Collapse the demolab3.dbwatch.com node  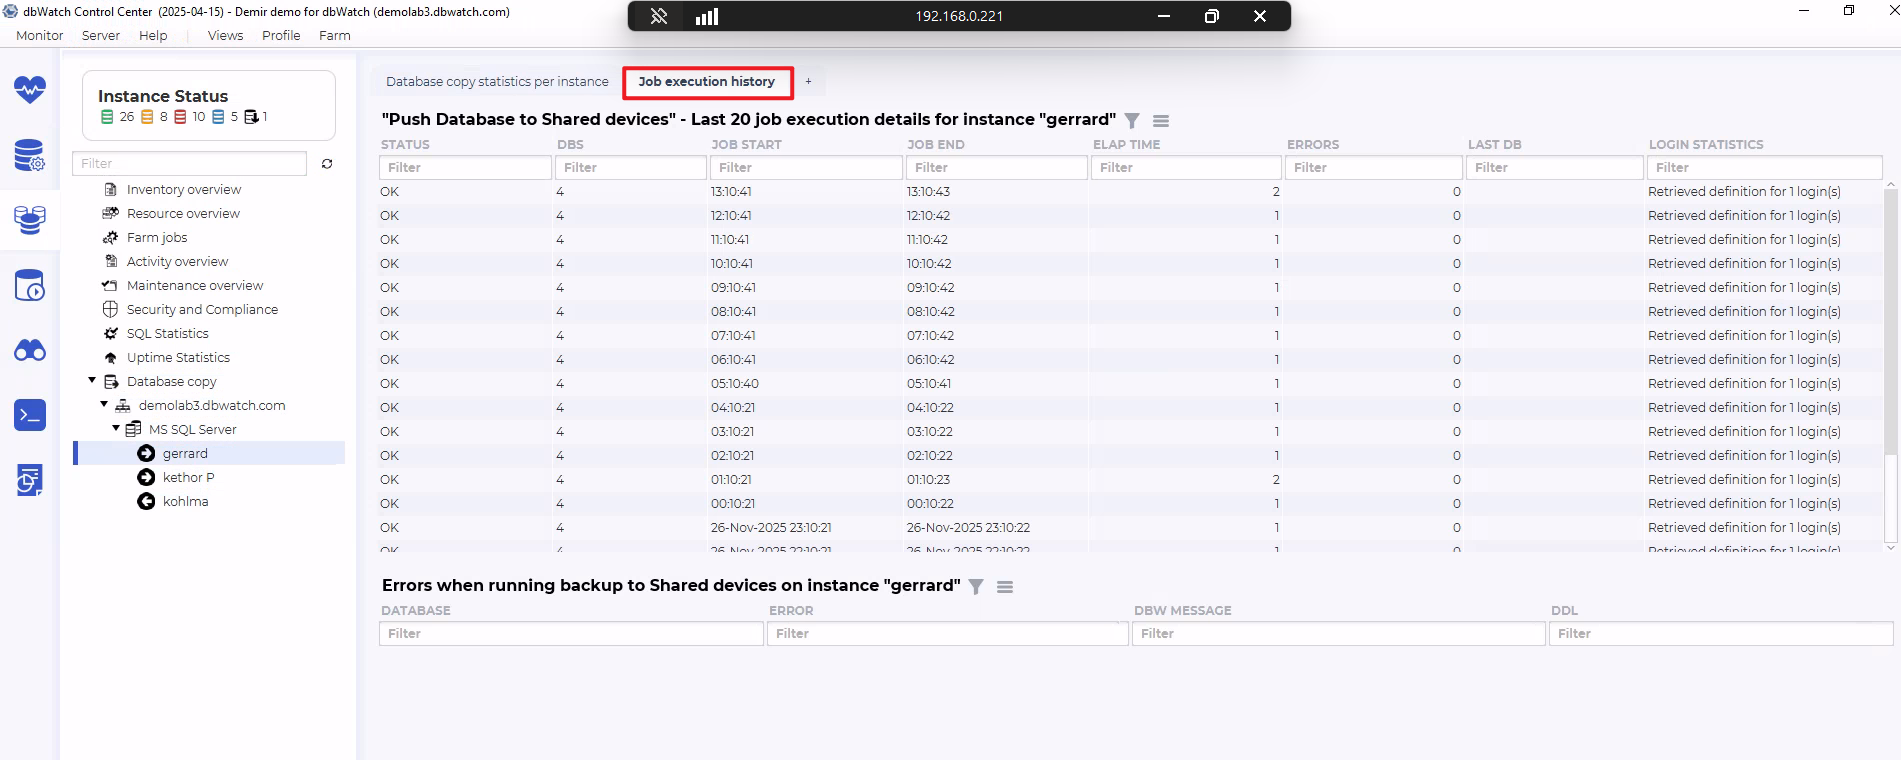click(104, 405)
